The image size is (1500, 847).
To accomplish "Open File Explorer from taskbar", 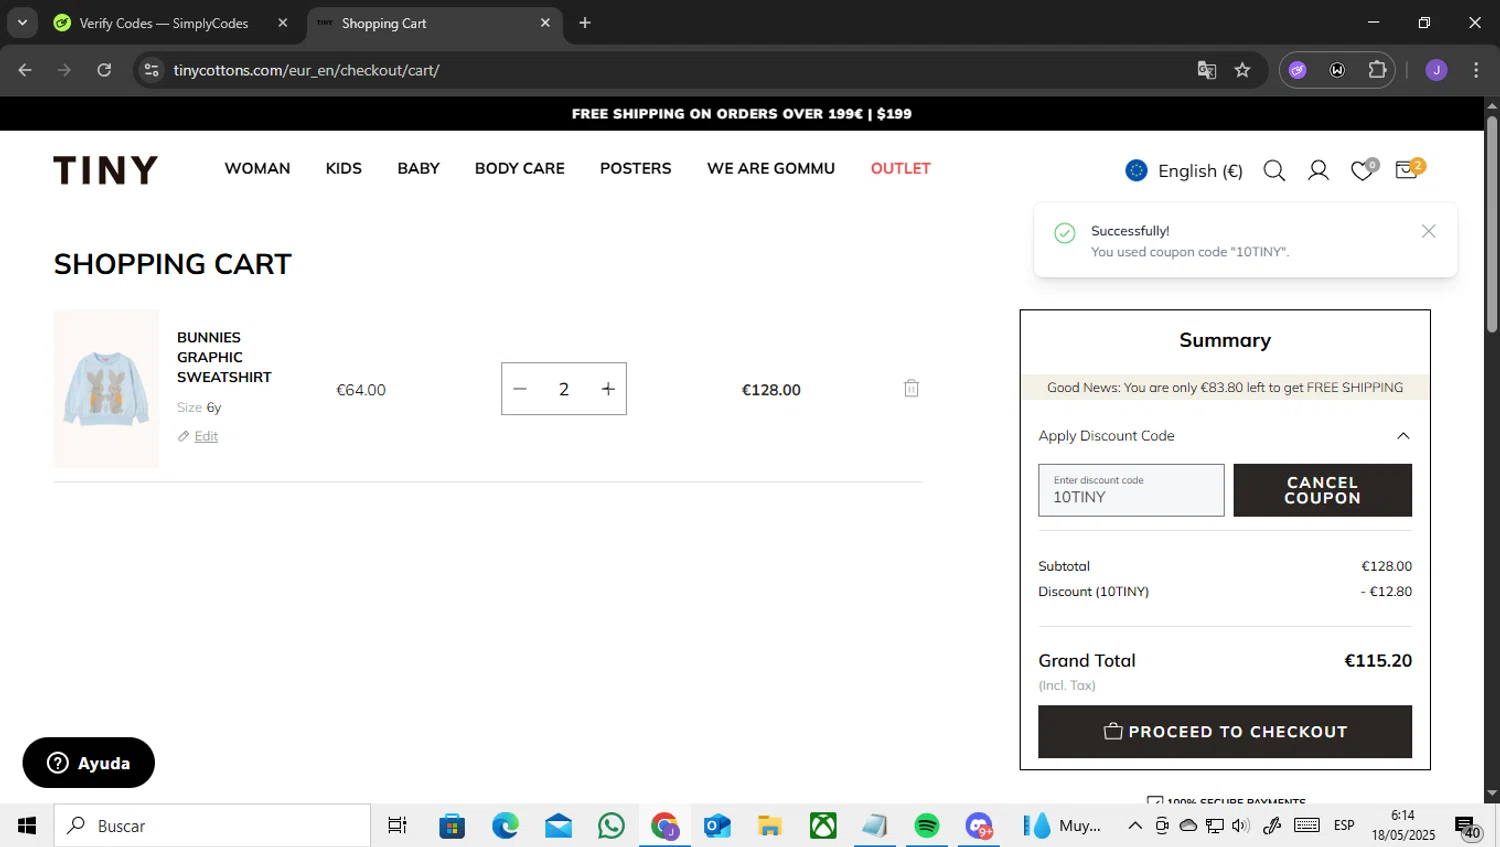I will 769,826.
